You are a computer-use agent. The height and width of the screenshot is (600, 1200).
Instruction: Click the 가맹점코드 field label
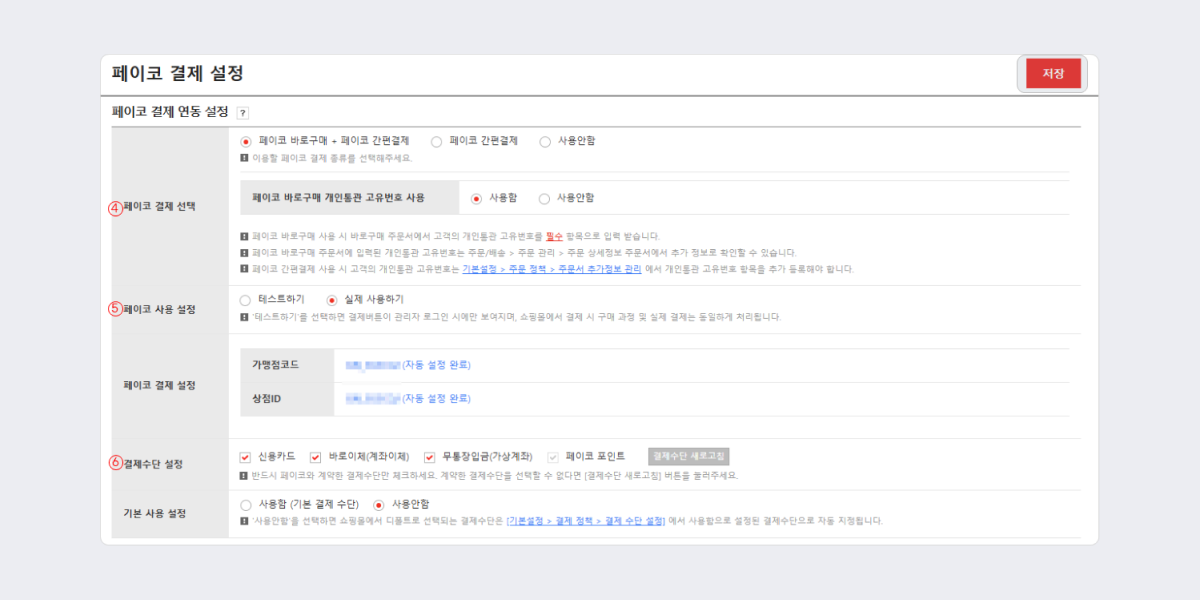276,365
